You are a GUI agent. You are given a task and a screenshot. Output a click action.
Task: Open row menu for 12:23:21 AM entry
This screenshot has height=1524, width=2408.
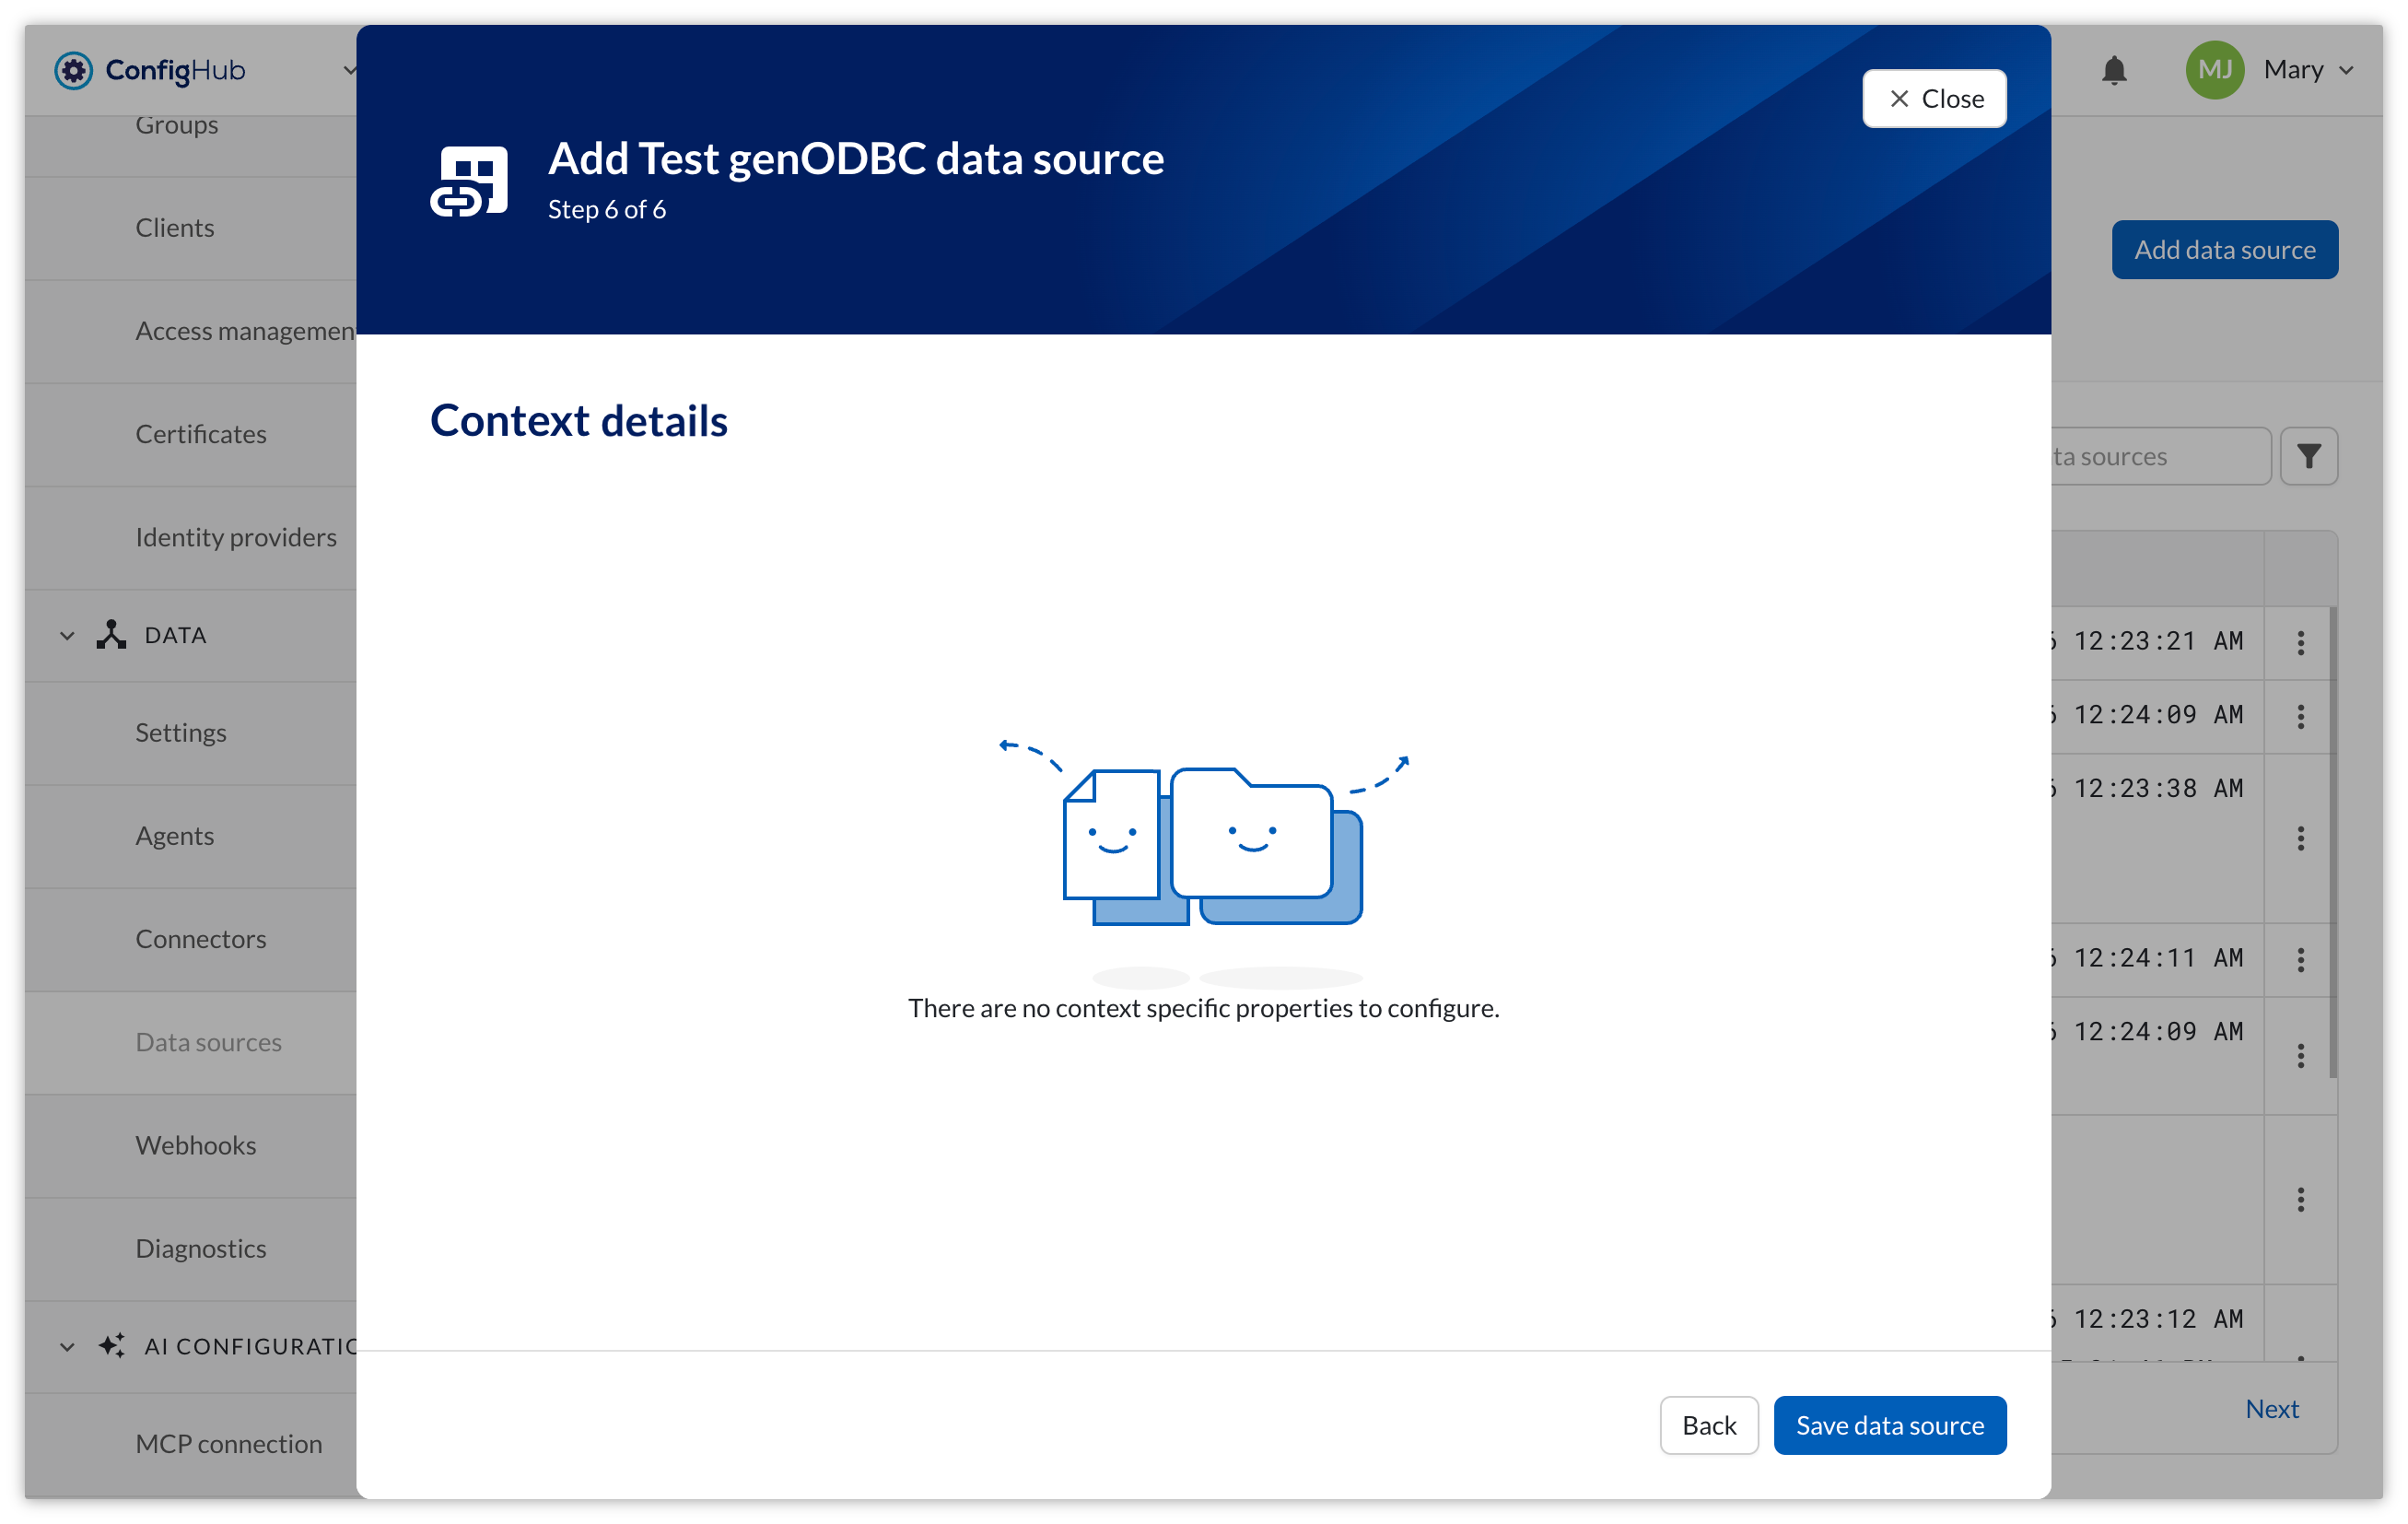[x=2300, y=643]
